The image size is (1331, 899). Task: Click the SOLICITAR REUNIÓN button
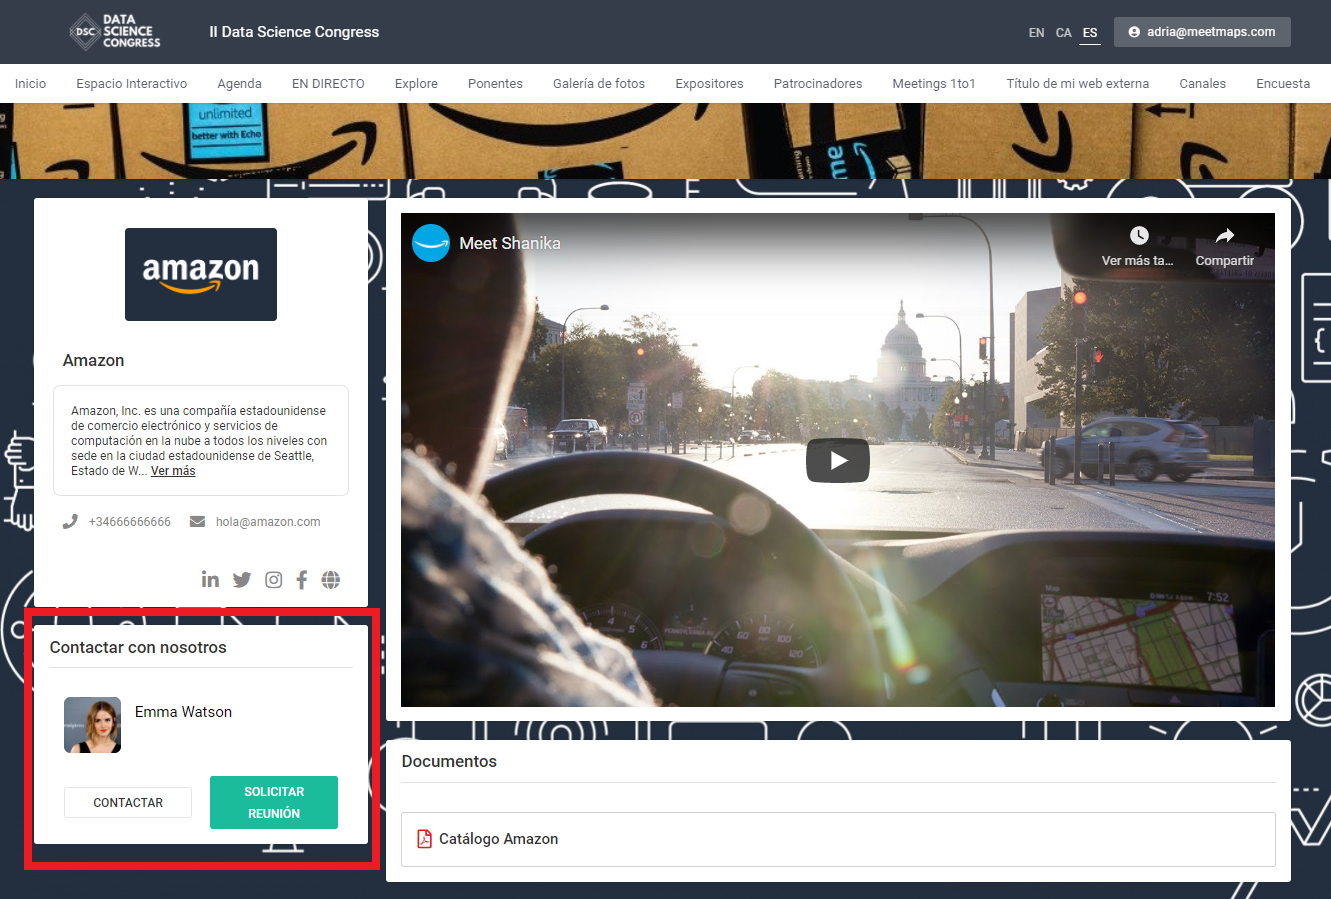click(274, 802)
